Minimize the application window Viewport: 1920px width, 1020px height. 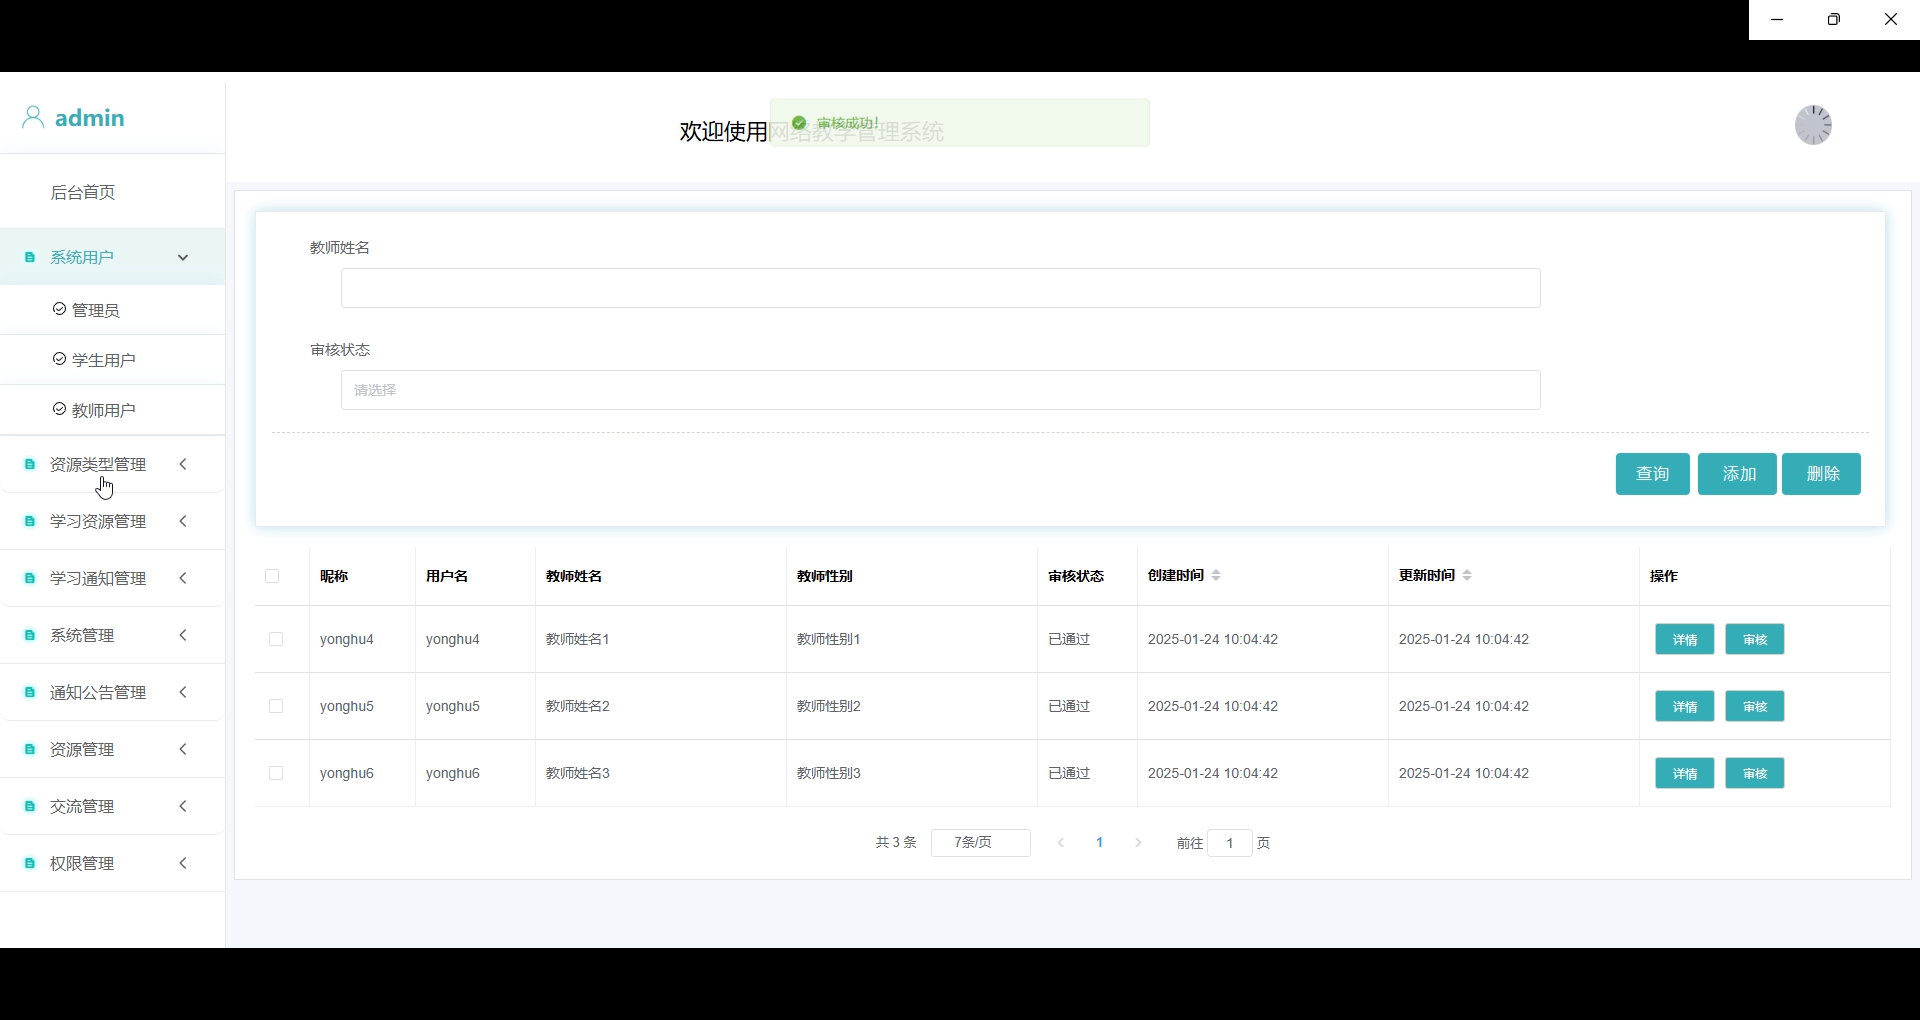[x=1777, y=19]
